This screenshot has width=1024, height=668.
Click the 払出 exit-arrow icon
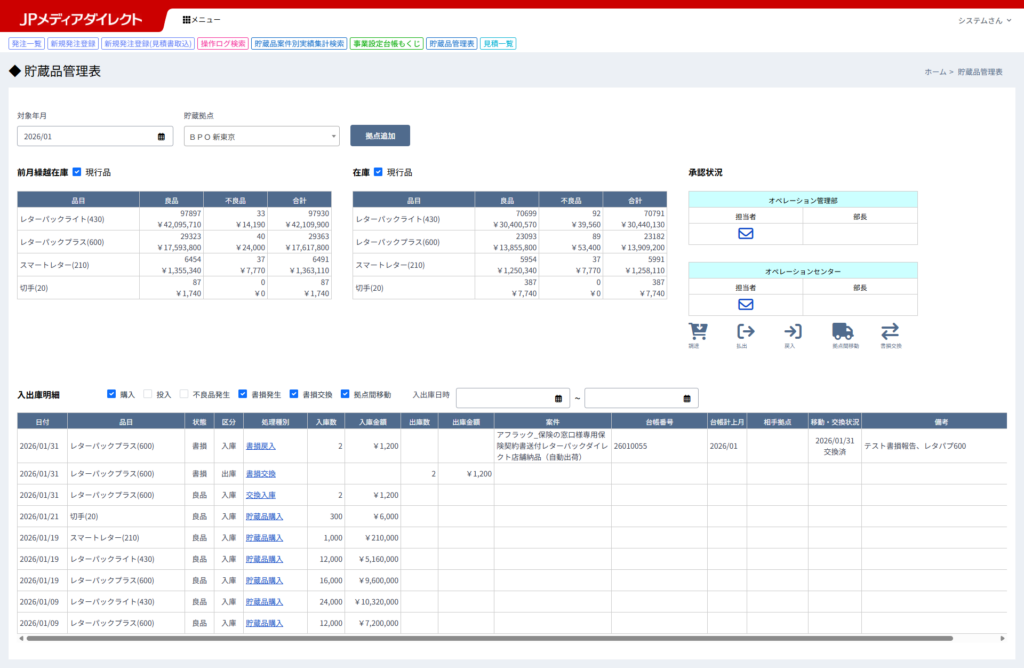[x=745, y=332]
